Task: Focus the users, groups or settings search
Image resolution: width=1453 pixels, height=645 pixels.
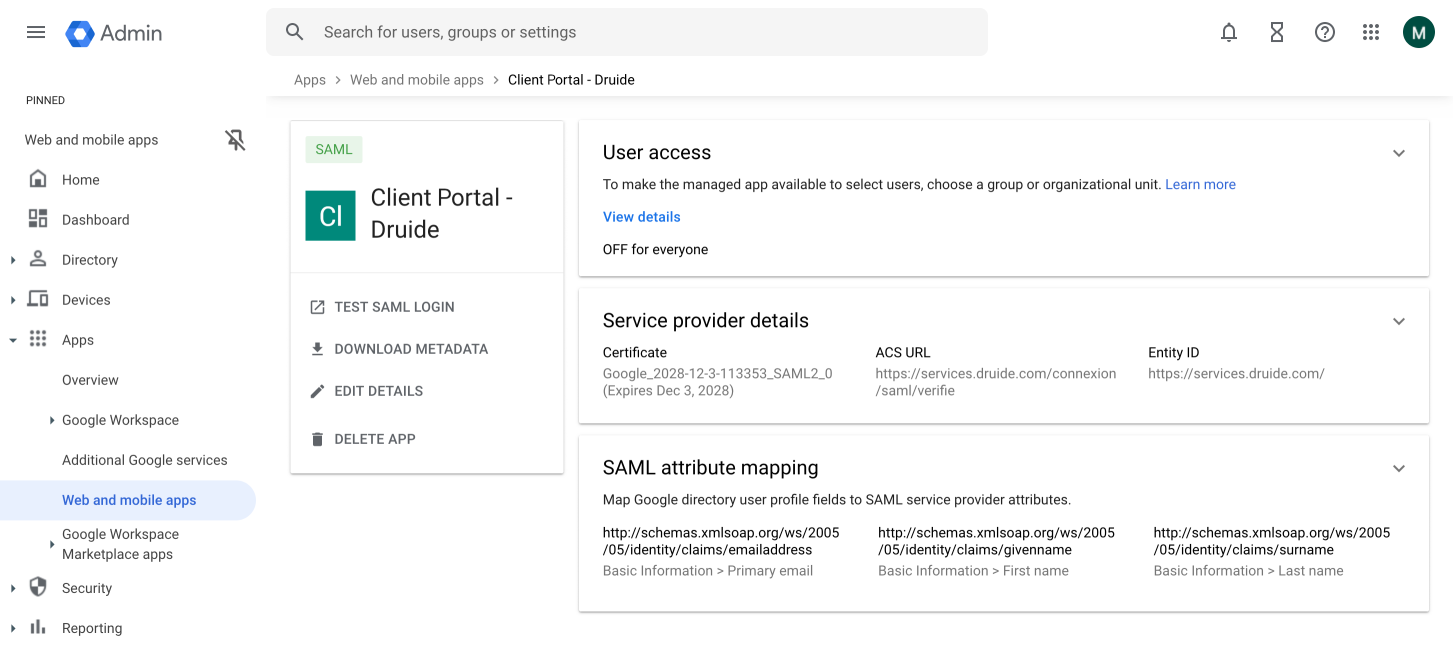Action: (x=640, y=32)
